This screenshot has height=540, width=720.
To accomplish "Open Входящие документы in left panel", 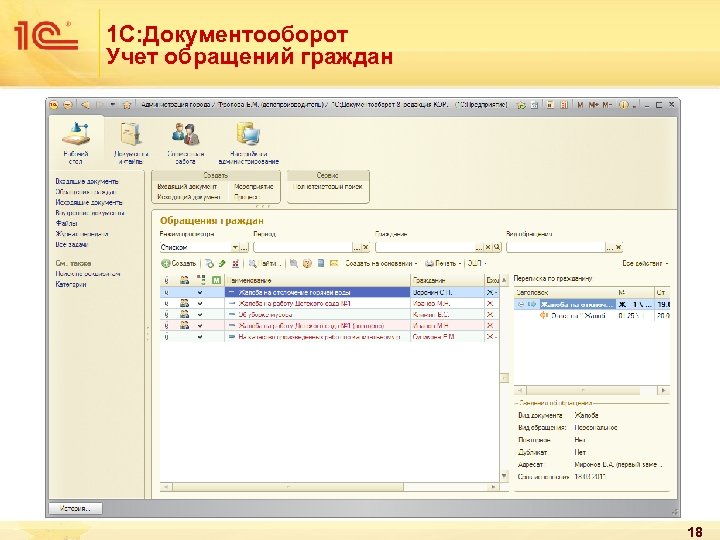I will coord(87,181).
